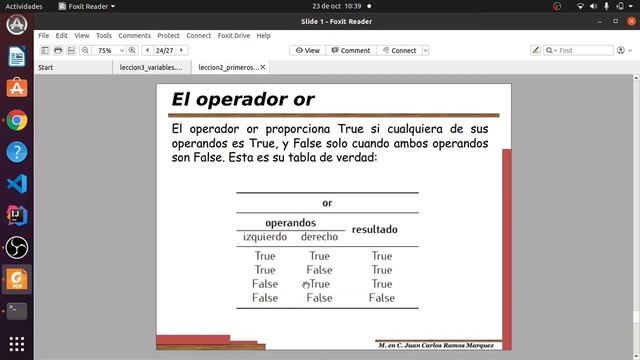640x360 pixels.
Task: Switch to the leccion3_variables tab
Action: pyautogui.click(x=151, y=67)
